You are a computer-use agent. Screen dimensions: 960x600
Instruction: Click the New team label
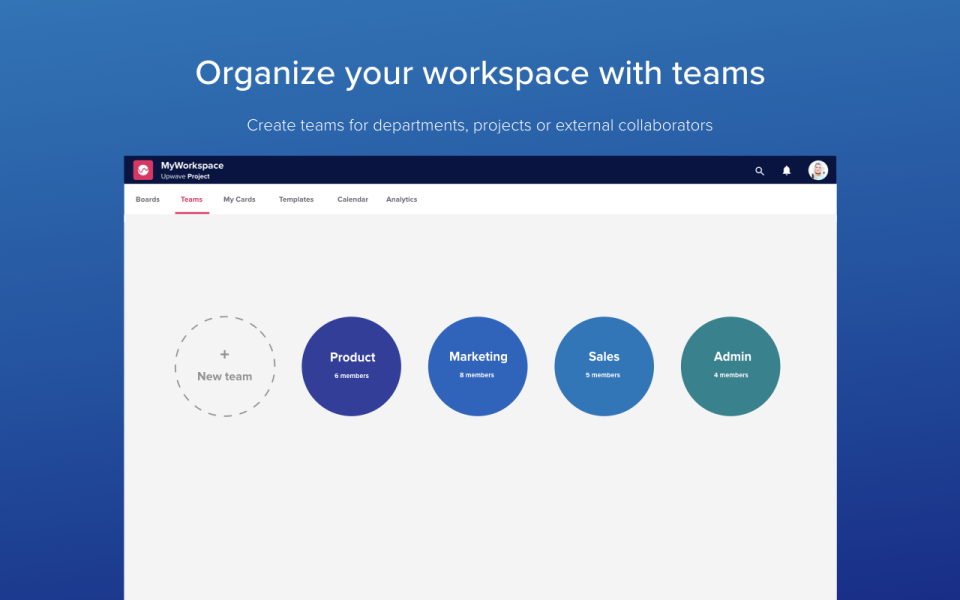pos(225,377)
